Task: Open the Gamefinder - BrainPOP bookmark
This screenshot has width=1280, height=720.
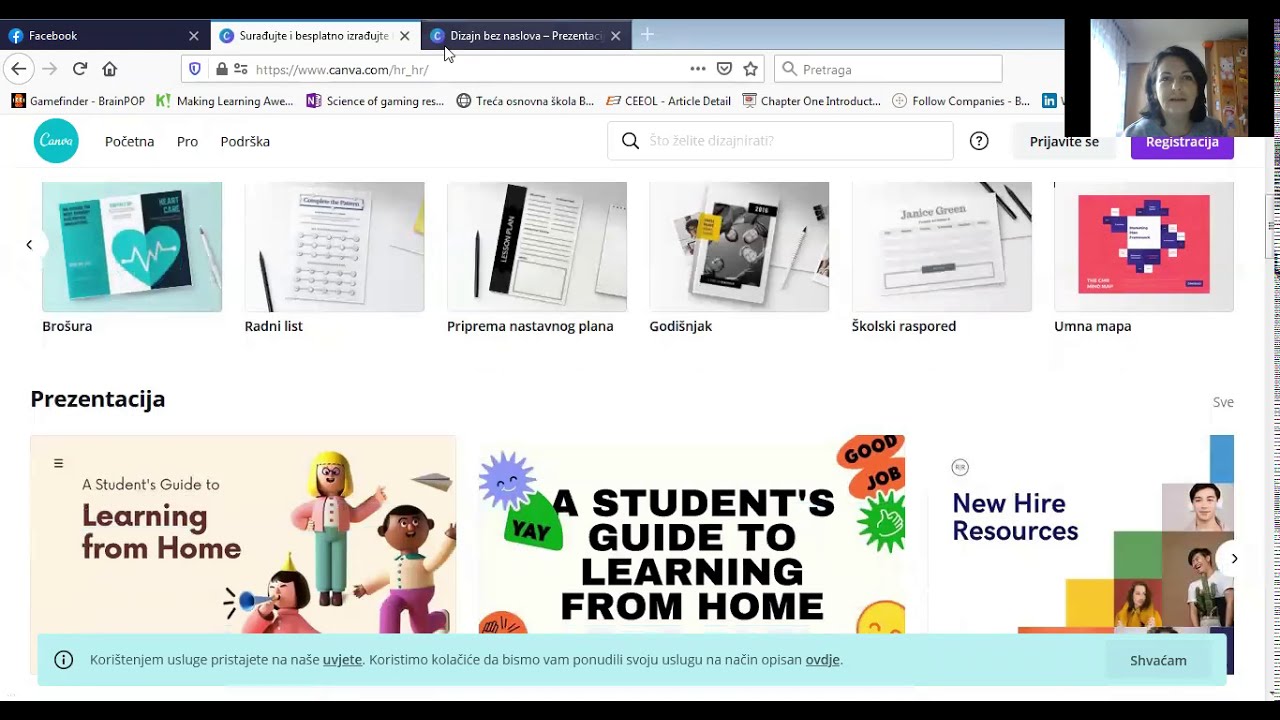Action: pyautogui.click(x=78, y=101)
